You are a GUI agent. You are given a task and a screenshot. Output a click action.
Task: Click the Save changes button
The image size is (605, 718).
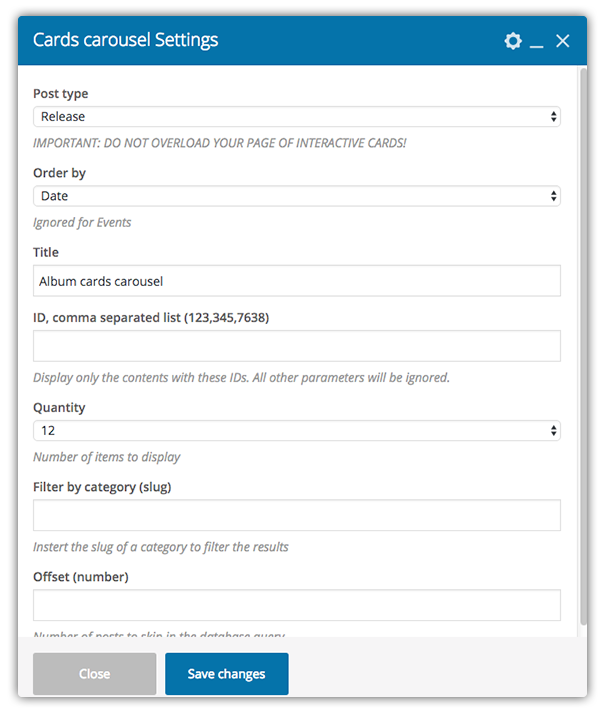[227, 674]
